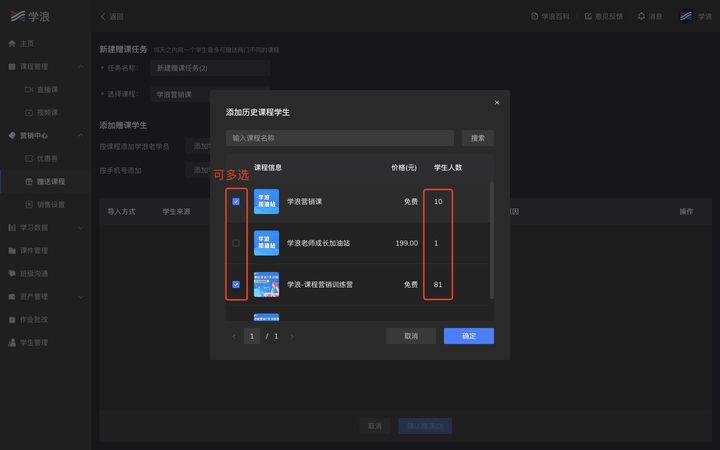Click the 学浪老师成长加油站 course thumbnail

[266, 243]
